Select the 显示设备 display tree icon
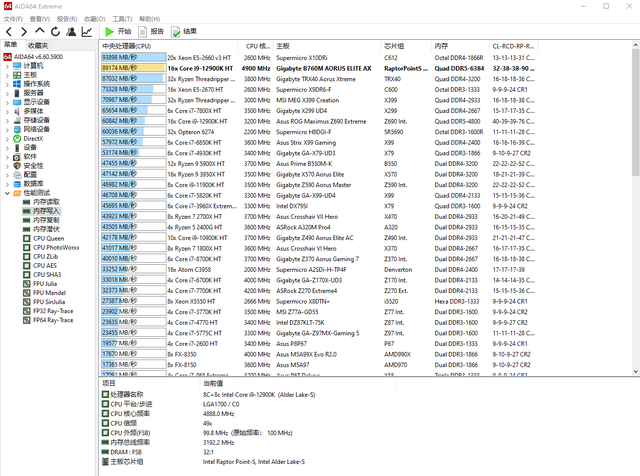640x476 pixels. [x=17, y=102]
